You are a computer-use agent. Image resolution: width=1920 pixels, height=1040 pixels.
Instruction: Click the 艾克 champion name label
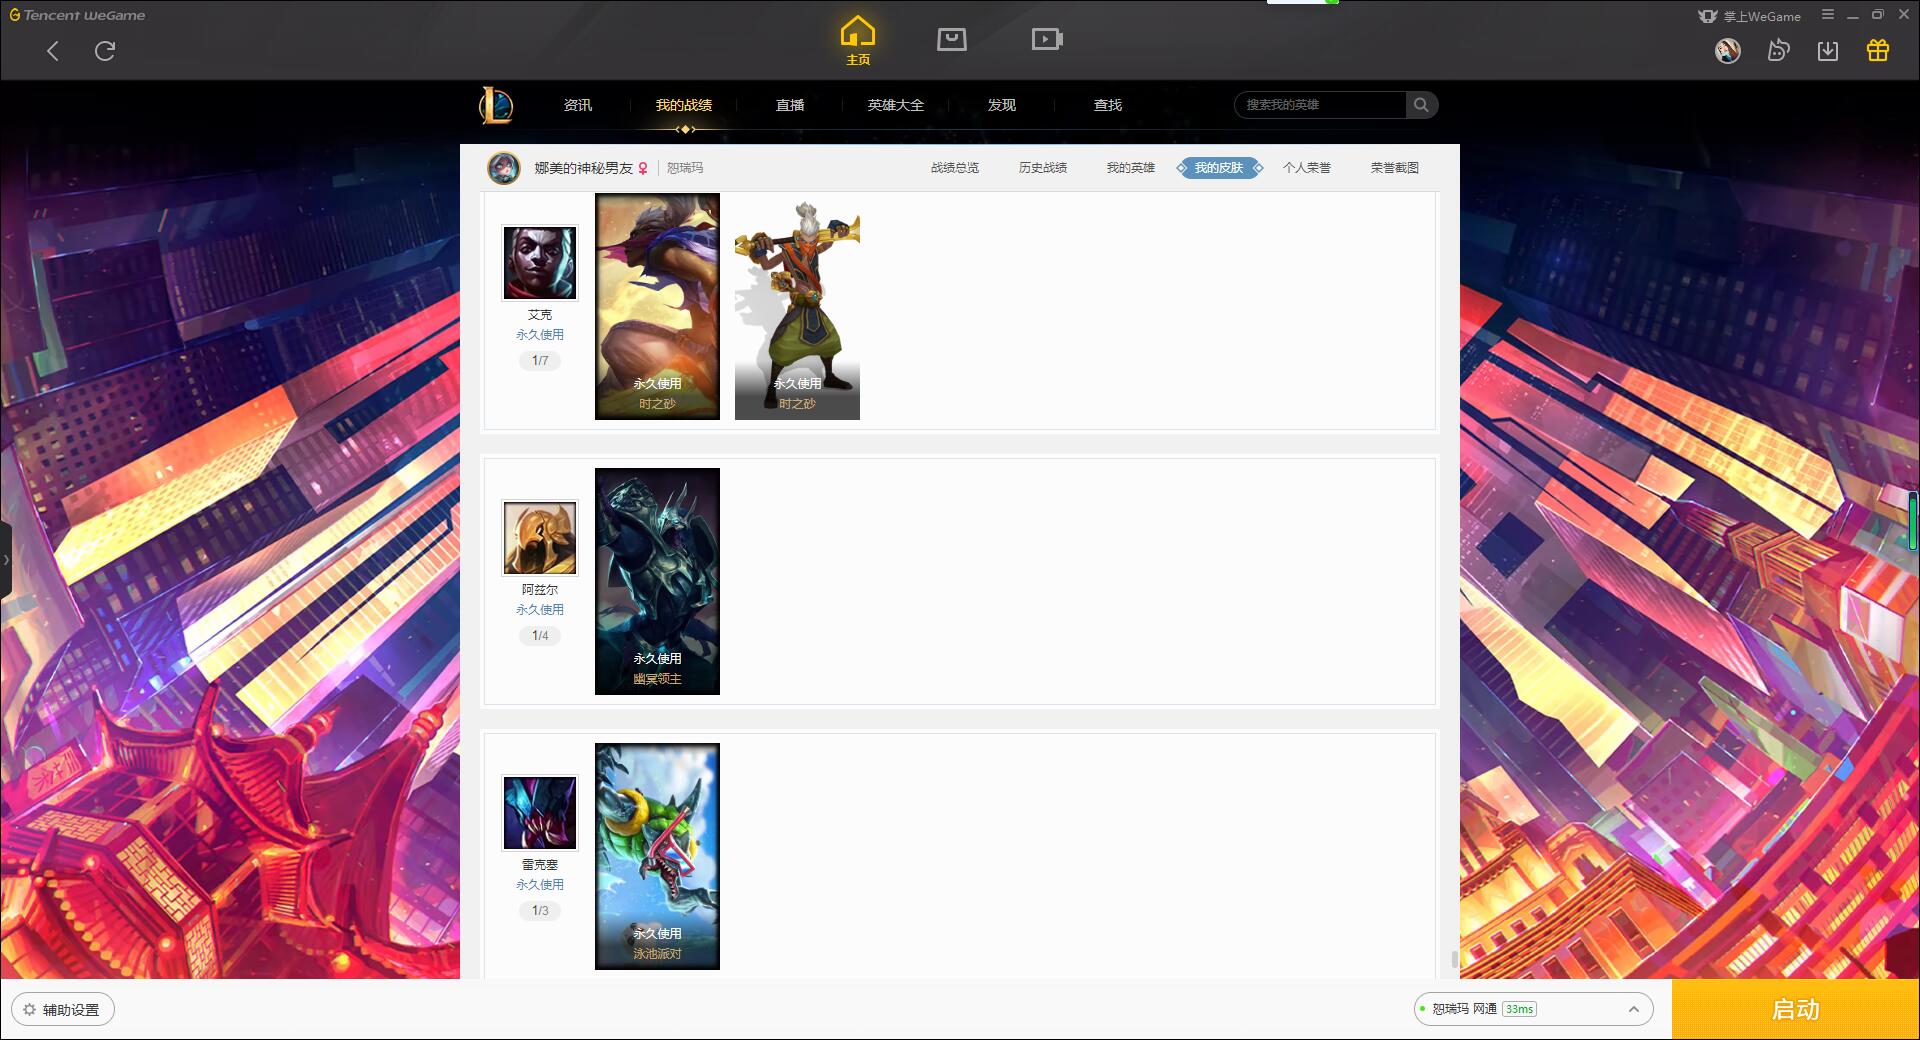click(x=540, y=315)
